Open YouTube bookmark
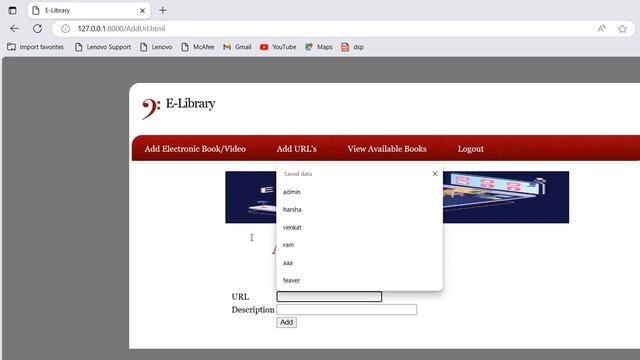 [x=278, y=47]
